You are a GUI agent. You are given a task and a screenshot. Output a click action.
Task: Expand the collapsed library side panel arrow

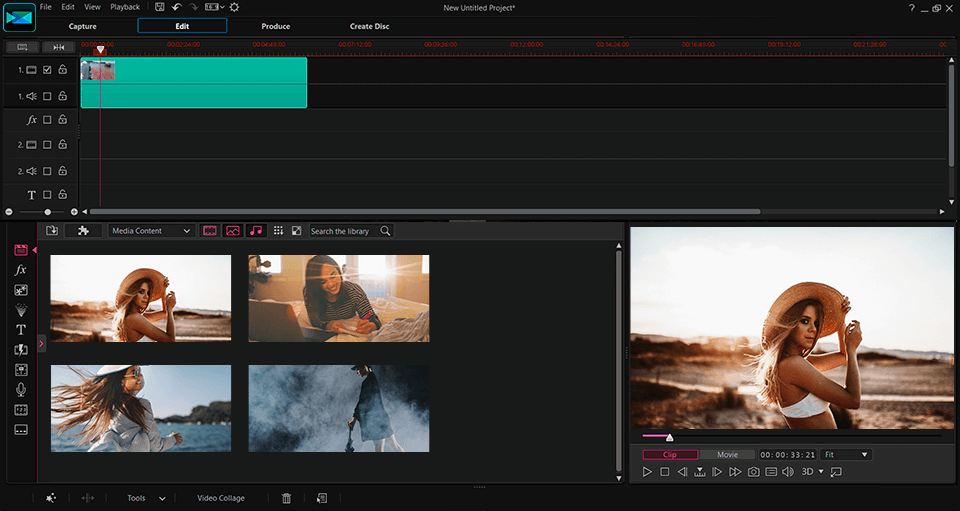(41, 344)
